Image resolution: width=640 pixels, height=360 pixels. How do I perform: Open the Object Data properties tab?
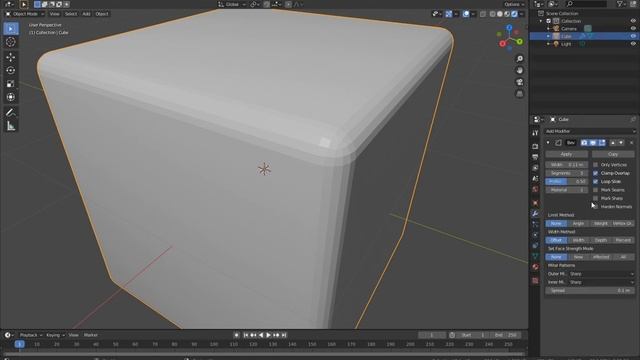(x=535, y=256)
